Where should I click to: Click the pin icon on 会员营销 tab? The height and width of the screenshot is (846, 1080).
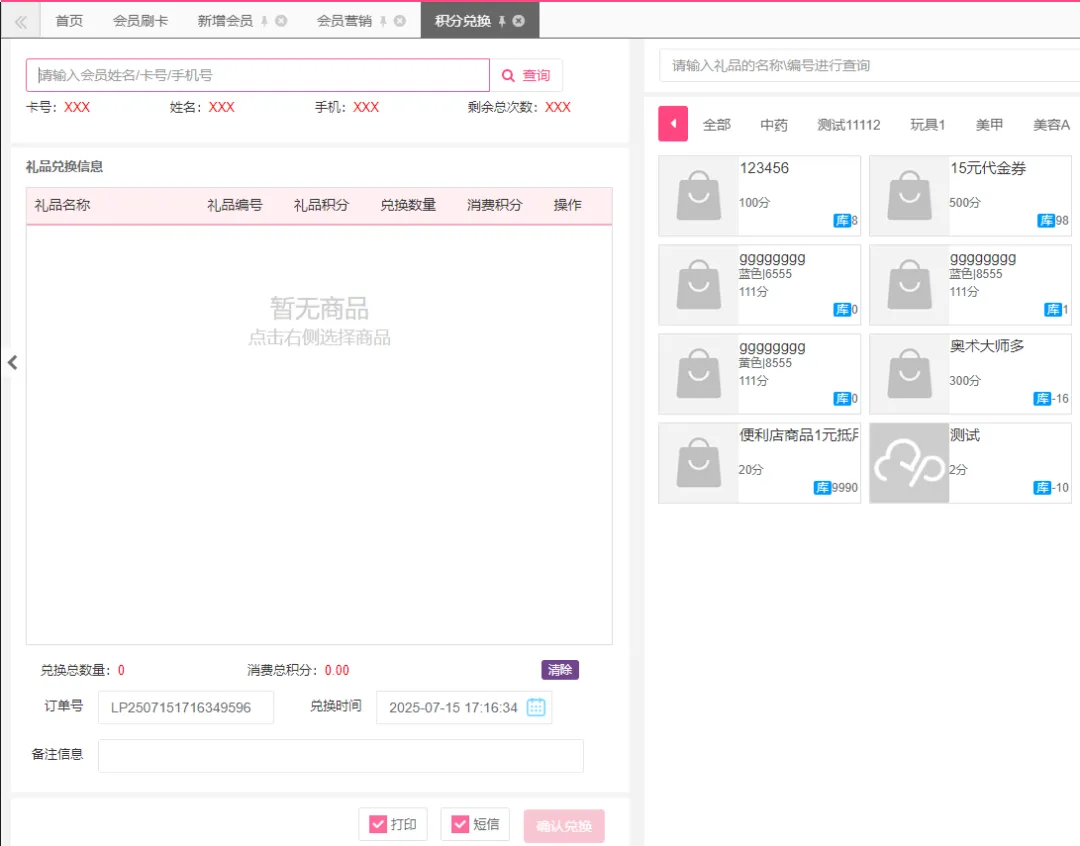point(383,20)
